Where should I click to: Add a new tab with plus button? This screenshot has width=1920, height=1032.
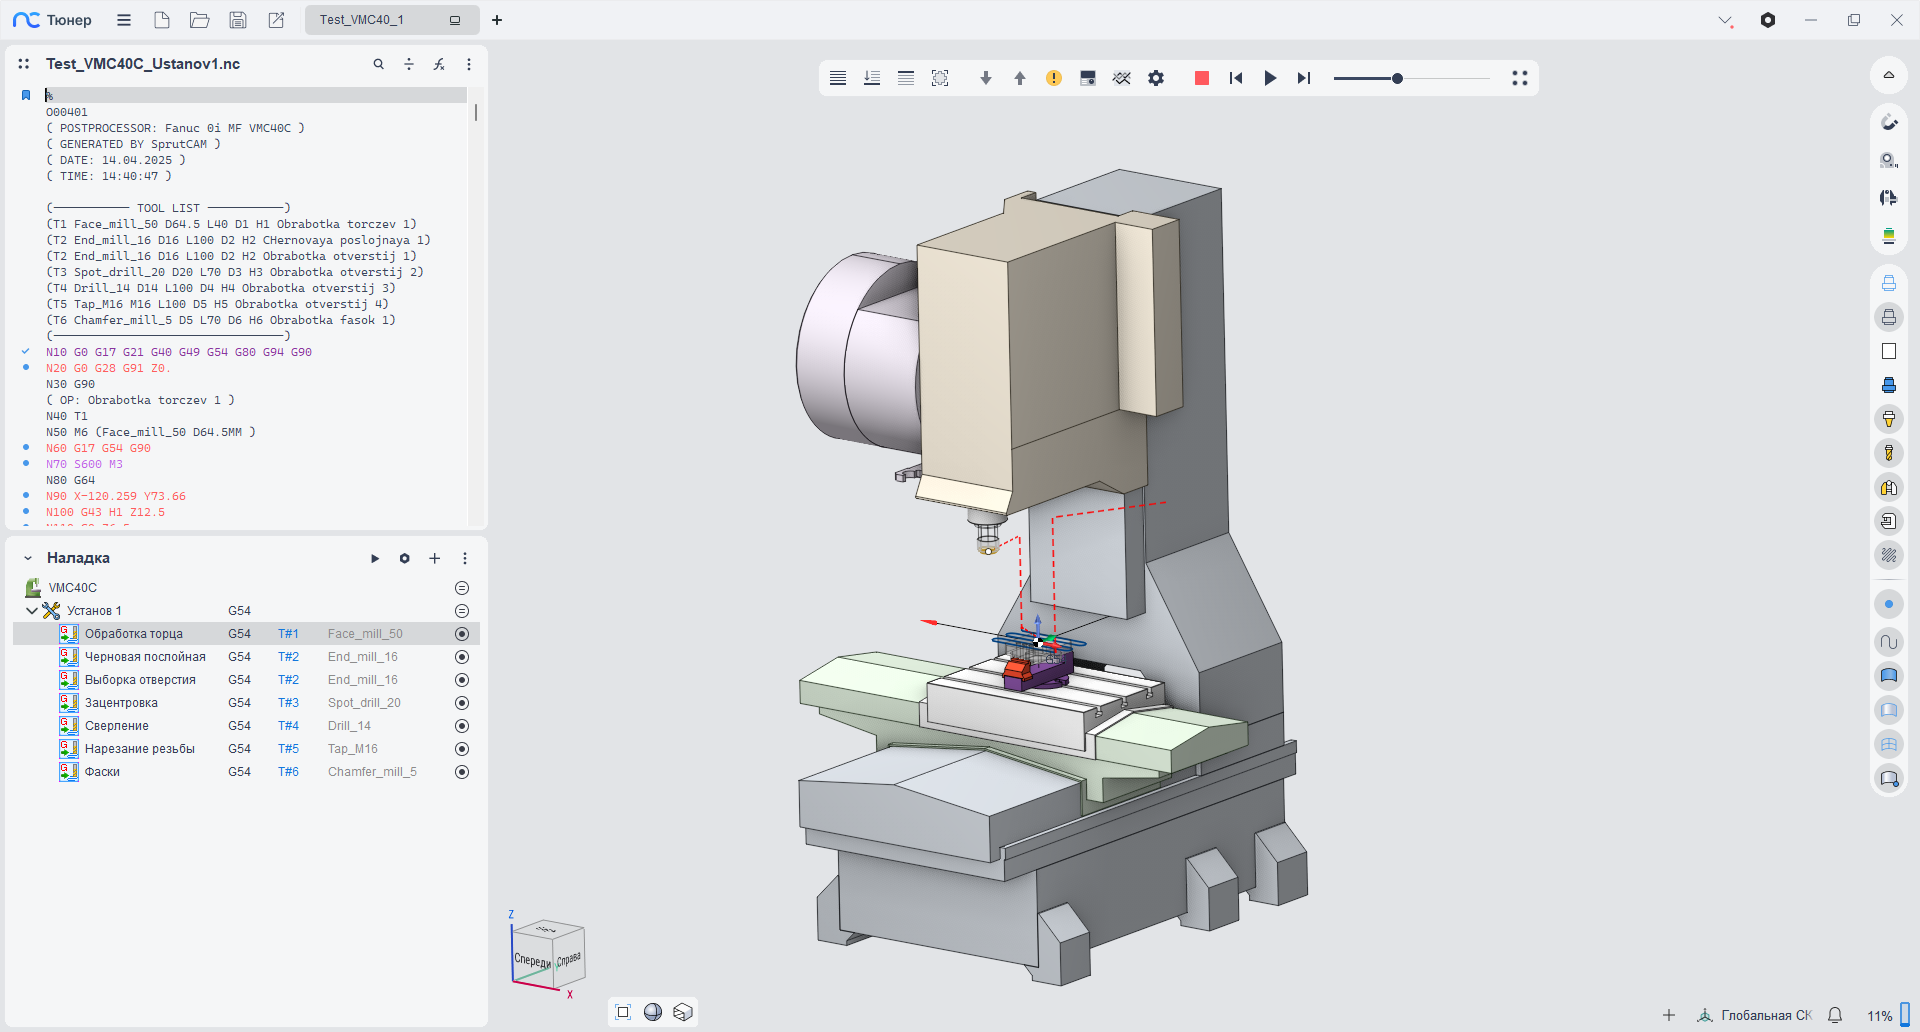pyautogui.click(x=497, y=20)
